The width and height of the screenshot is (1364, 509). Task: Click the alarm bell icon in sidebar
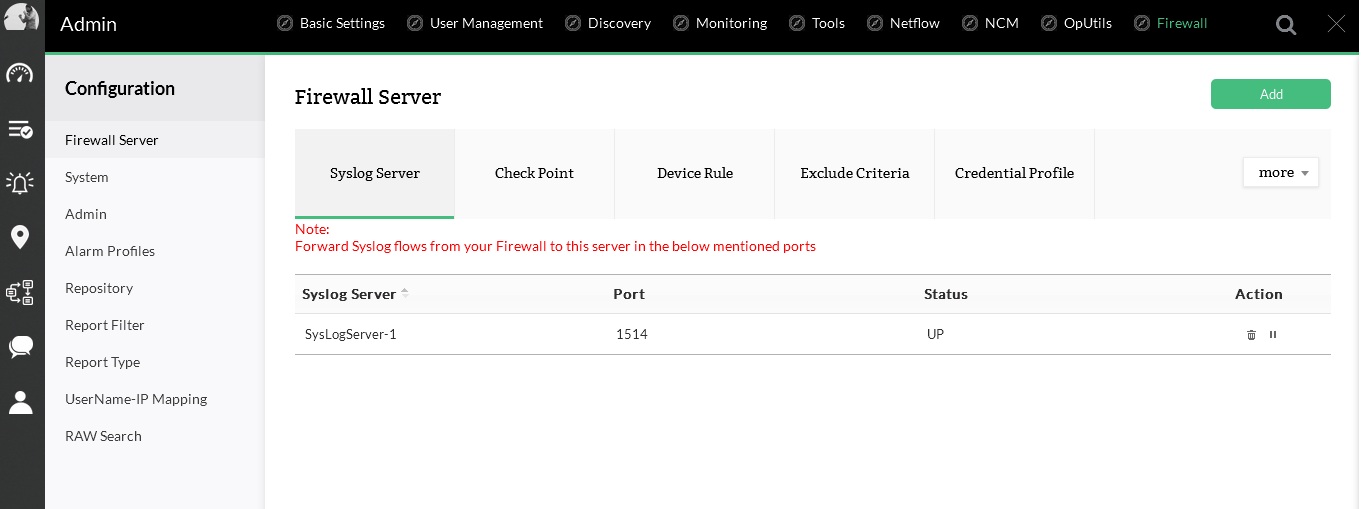20,182
